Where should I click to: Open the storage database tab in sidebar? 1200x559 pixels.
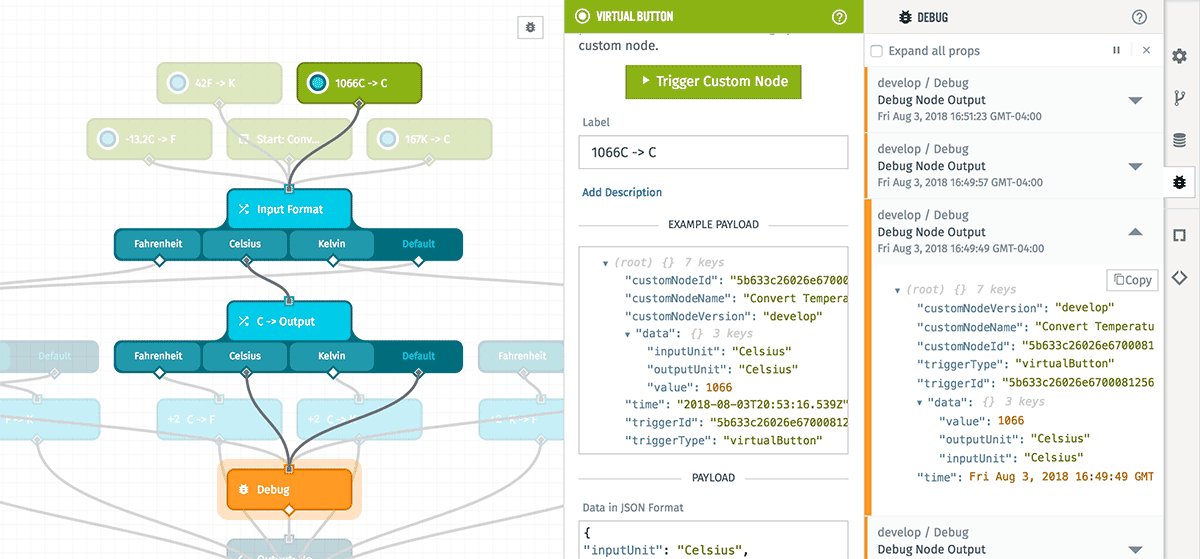click(x=1180, y=141)
